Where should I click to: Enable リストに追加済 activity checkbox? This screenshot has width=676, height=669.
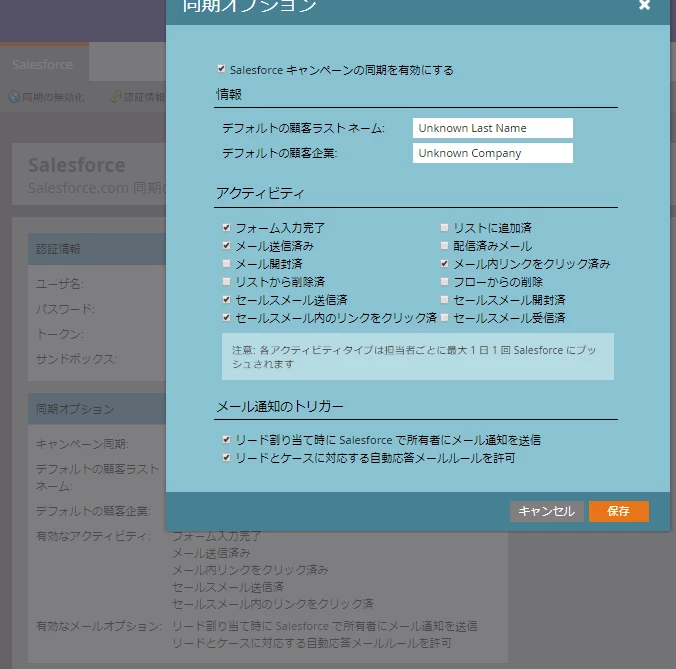444,228
